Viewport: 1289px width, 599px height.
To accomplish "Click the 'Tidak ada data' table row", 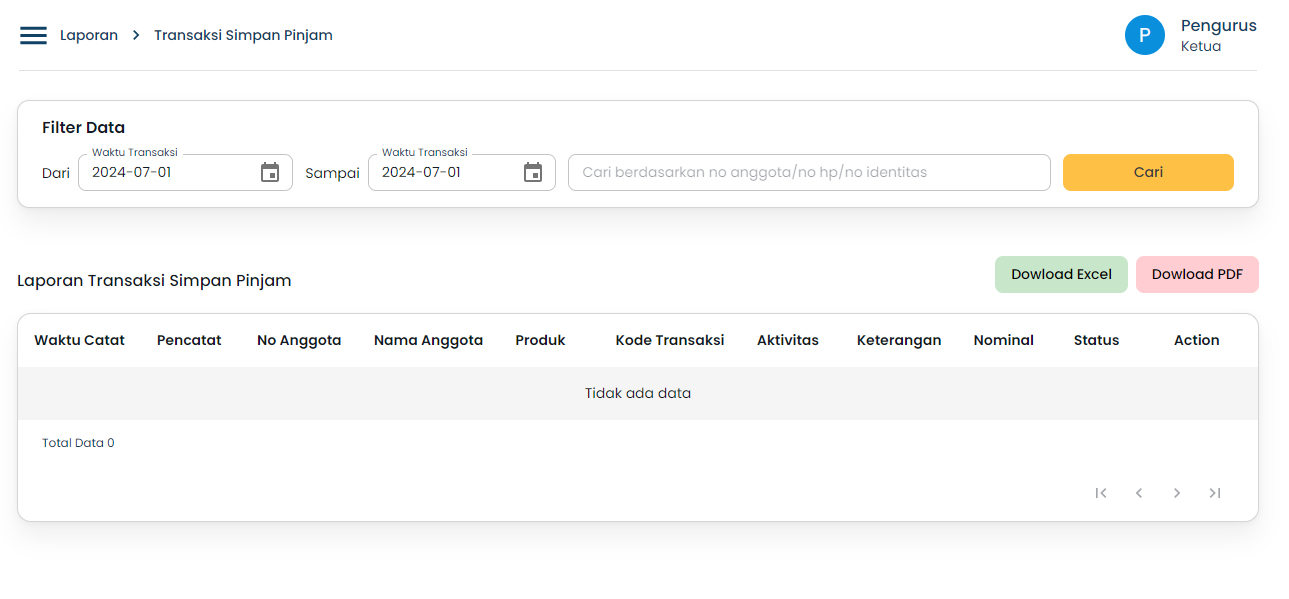I will coord(637,392).
